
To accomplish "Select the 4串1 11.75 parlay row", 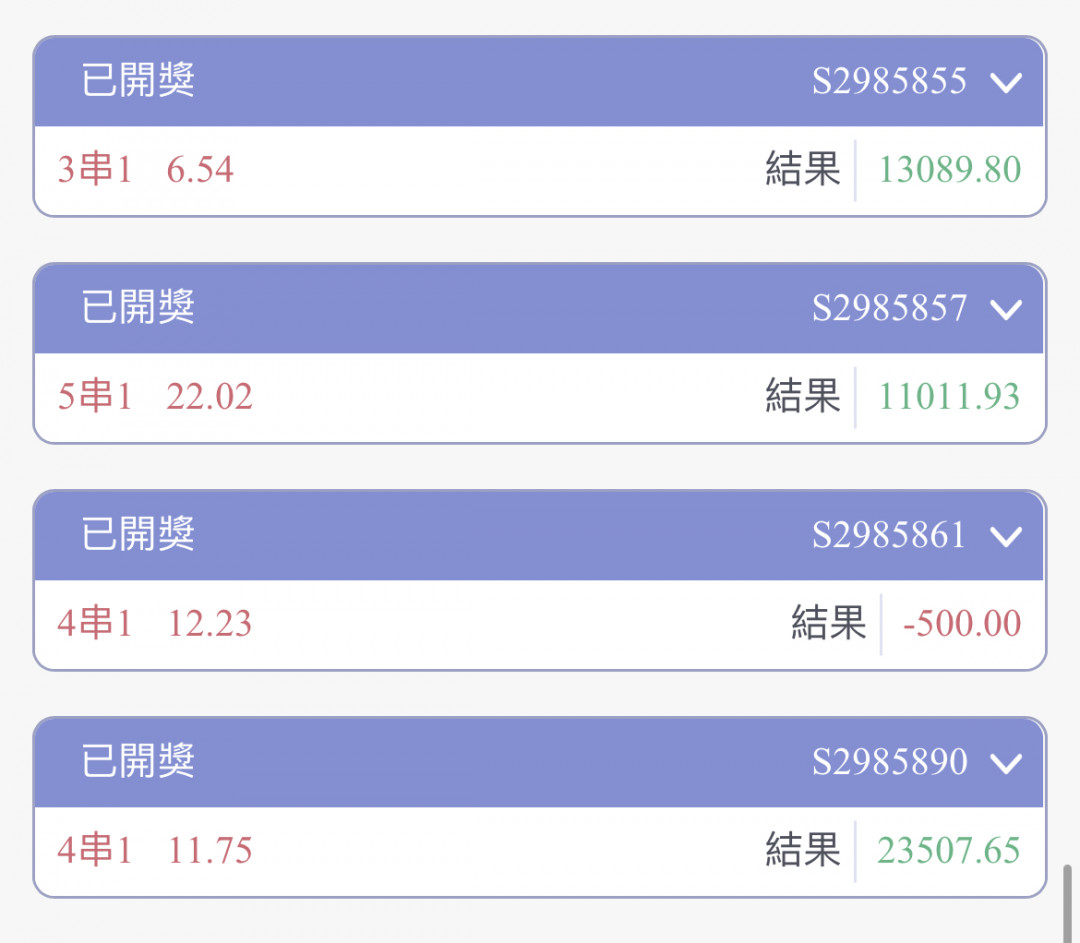I will click(x=540, y=851).
